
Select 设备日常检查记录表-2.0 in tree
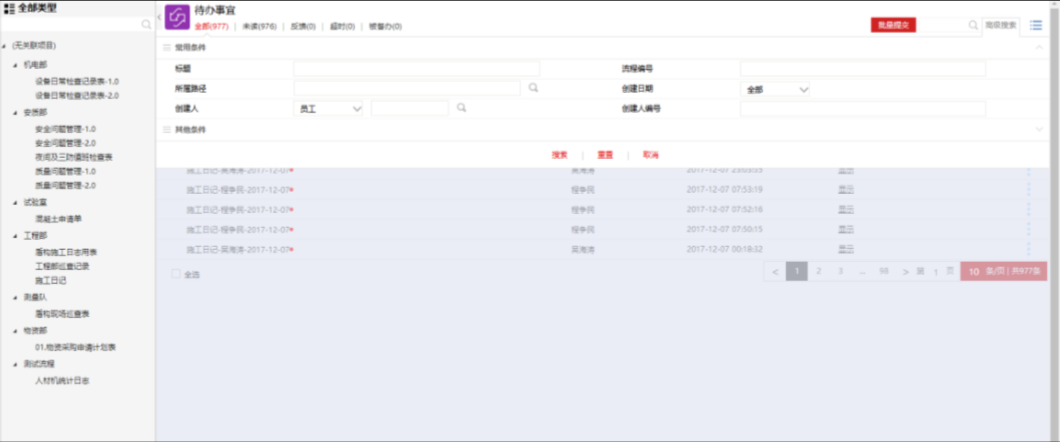77,96
